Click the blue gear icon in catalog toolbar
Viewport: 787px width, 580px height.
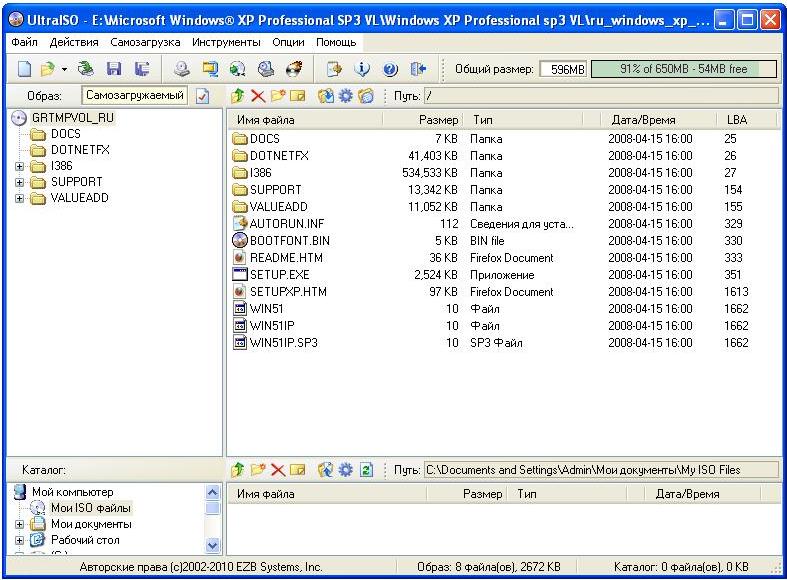(x=346, y=470)
